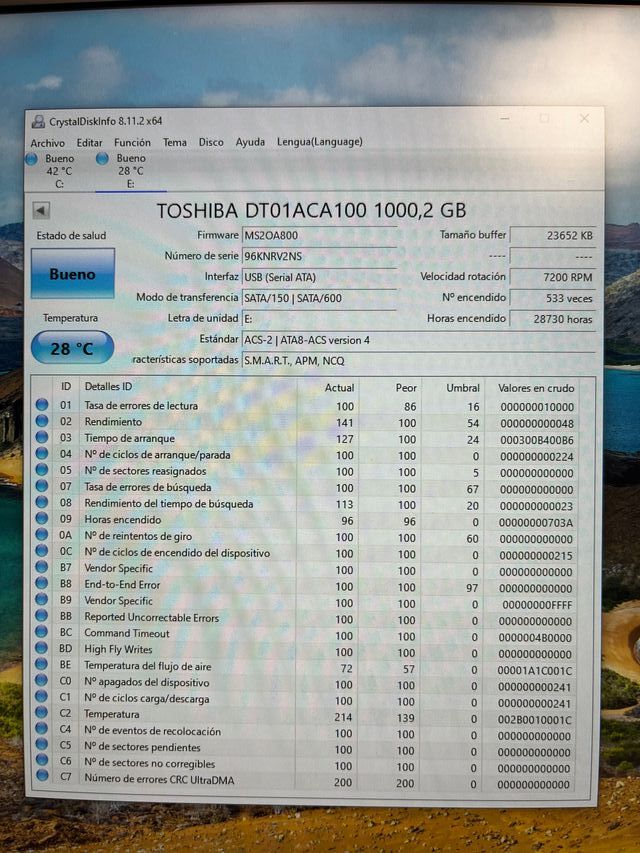The image size is (640, 853).
Task: Click the Interfaz field USB (Serial ATA)
Action: tap(319, 277)
